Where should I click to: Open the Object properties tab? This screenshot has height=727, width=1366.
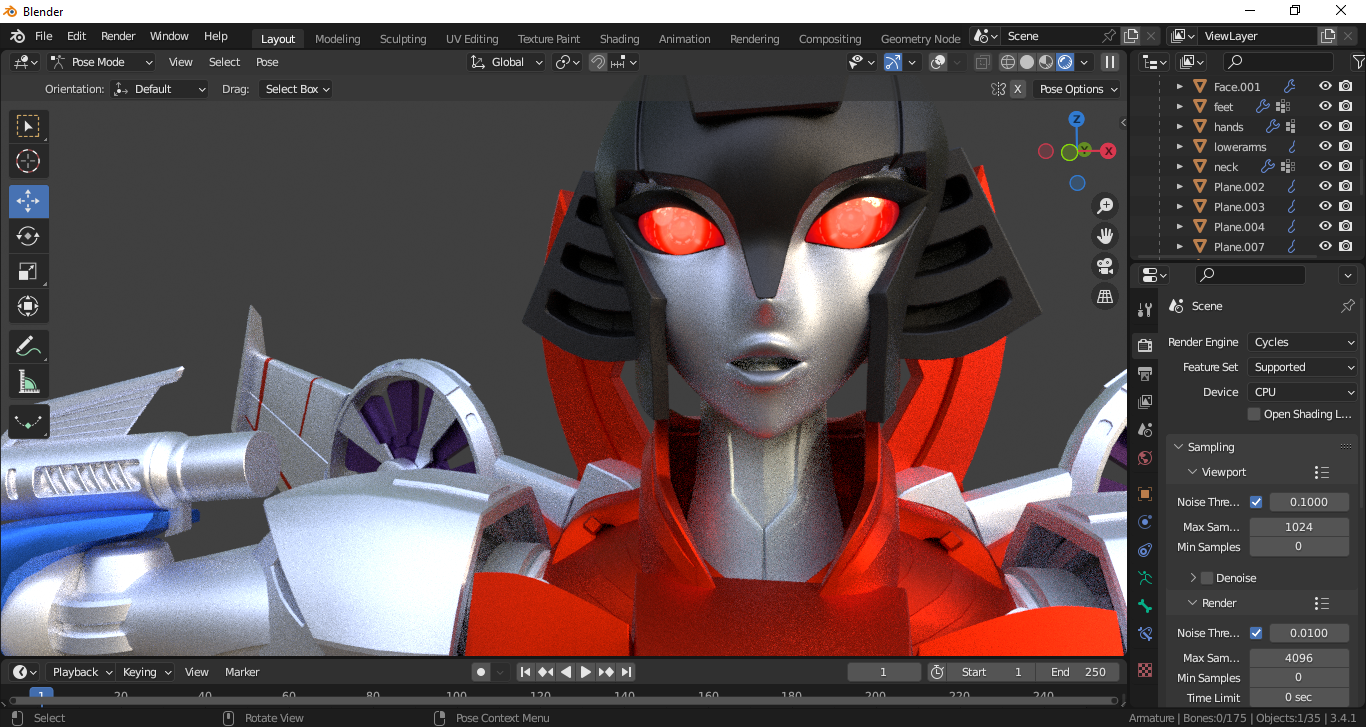(x=1145, y=494)
